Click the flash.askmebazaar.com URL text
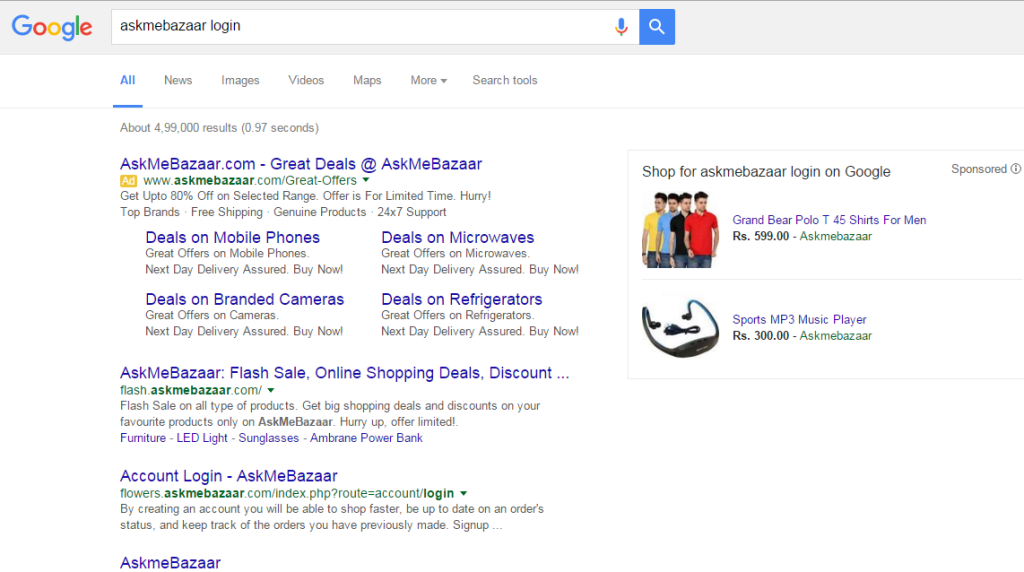The height and width of the screenshot is (572, 1024). pyautogui.click(x=191, y=390)
